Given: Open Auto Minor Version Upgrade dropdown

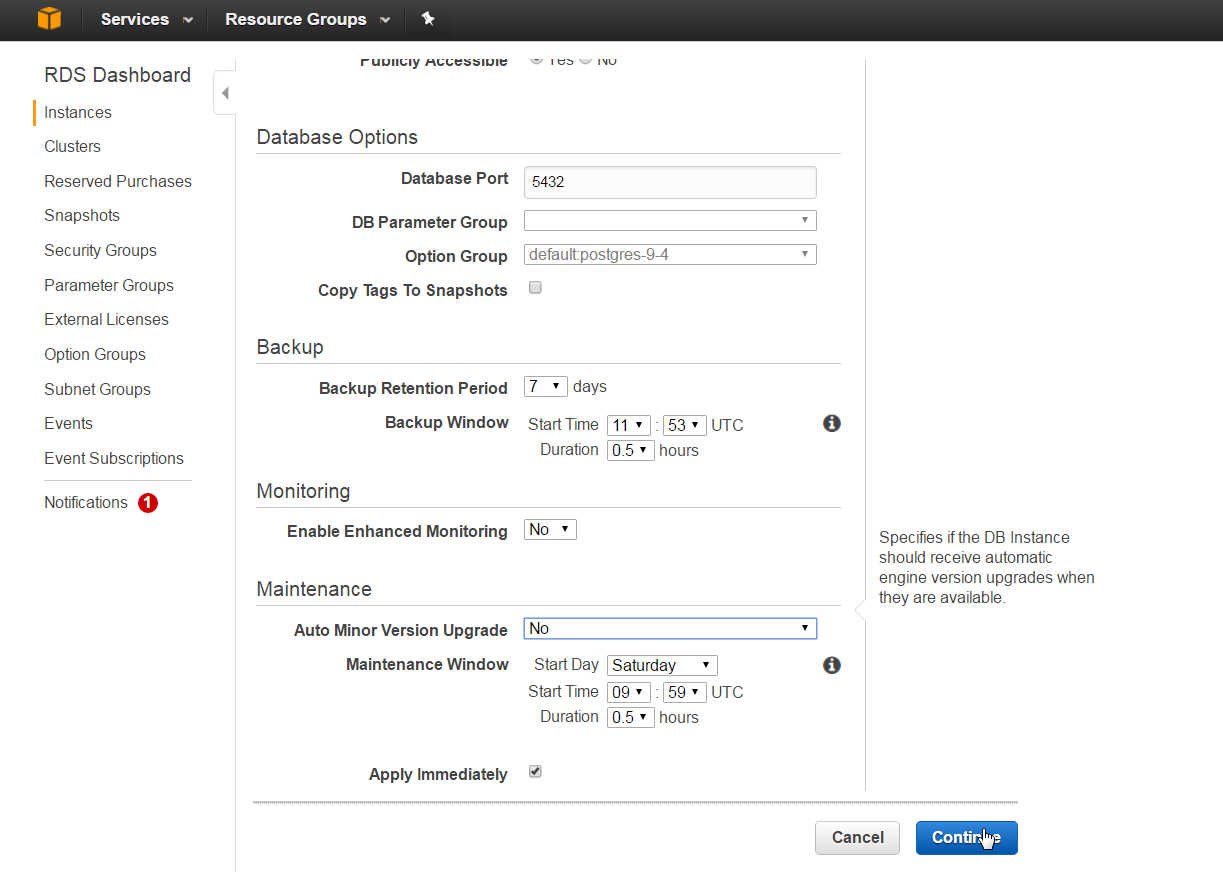Looking at the screenshot, I should (670, 628).
